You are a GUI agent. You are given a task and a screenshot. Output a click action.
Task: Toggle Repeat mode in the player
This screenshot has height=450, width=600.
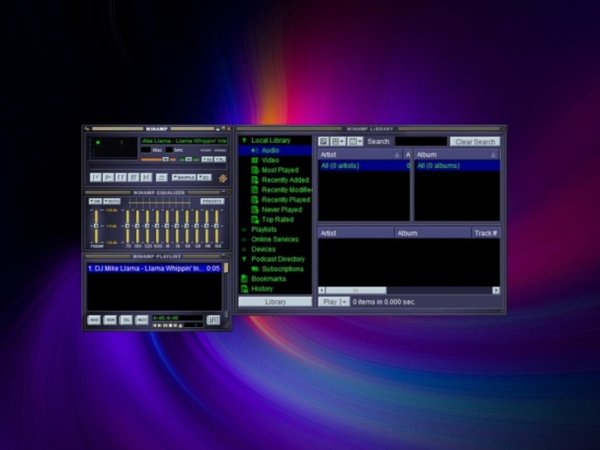click(x=205, y=178)
